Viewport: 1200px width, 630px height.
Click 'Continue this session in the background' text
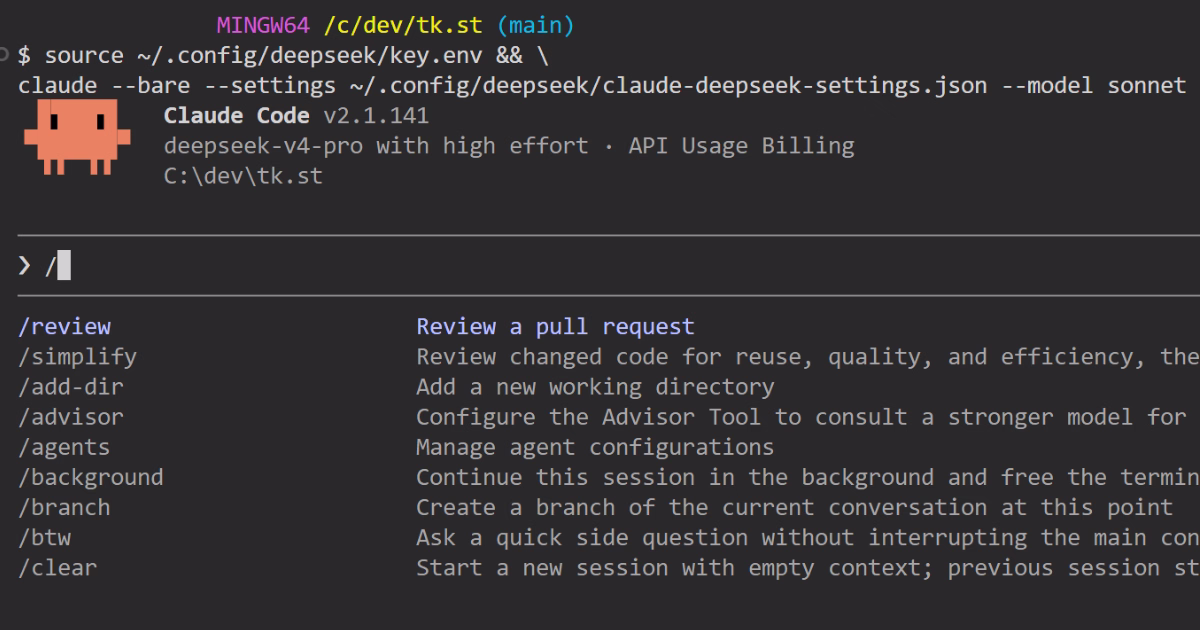808,477
